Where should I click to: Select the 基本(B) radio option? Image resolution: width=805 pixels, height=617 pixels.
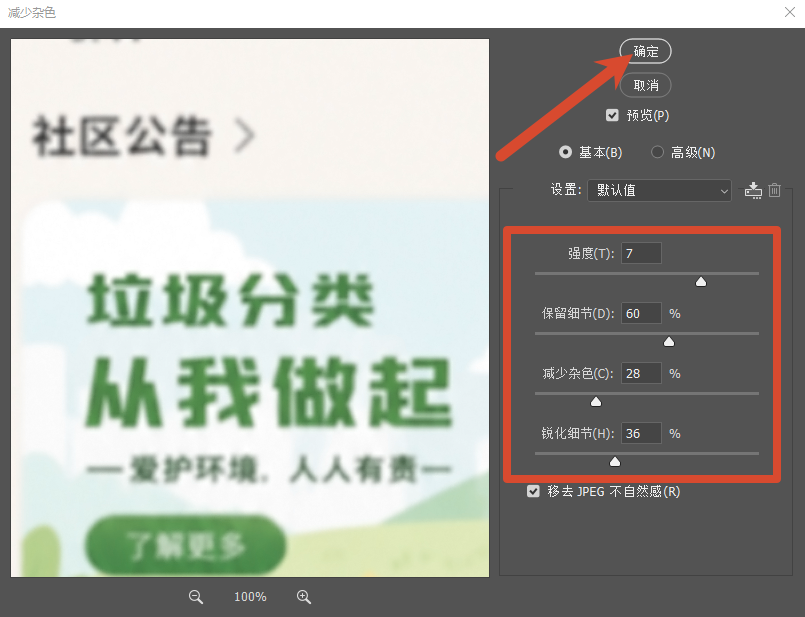point(565,152)
